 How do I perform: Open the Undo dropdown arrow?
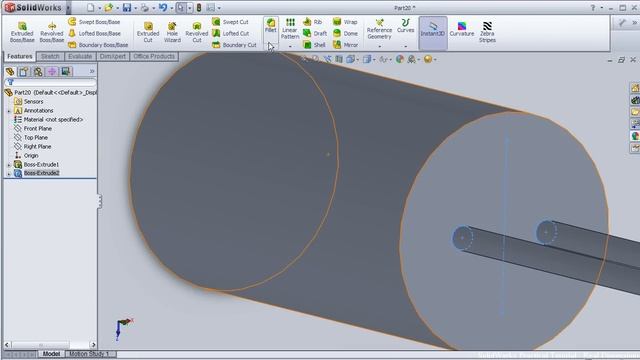click(171, 8)
